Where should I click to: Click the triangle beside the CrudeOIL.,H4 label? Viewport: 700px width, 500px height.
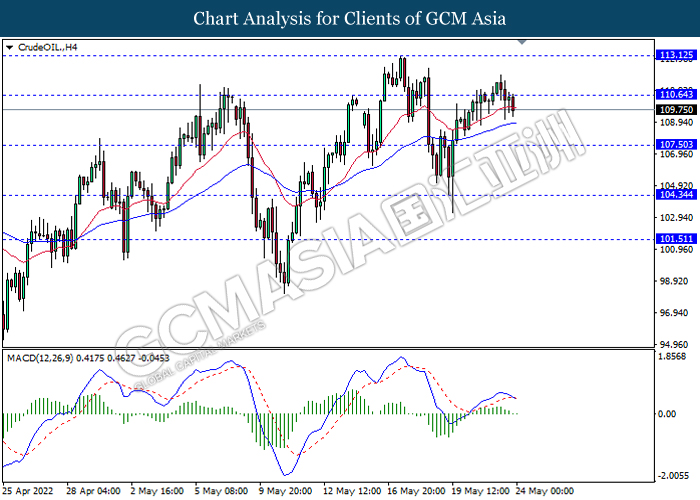pyautogui.click(x=10, y=47)
